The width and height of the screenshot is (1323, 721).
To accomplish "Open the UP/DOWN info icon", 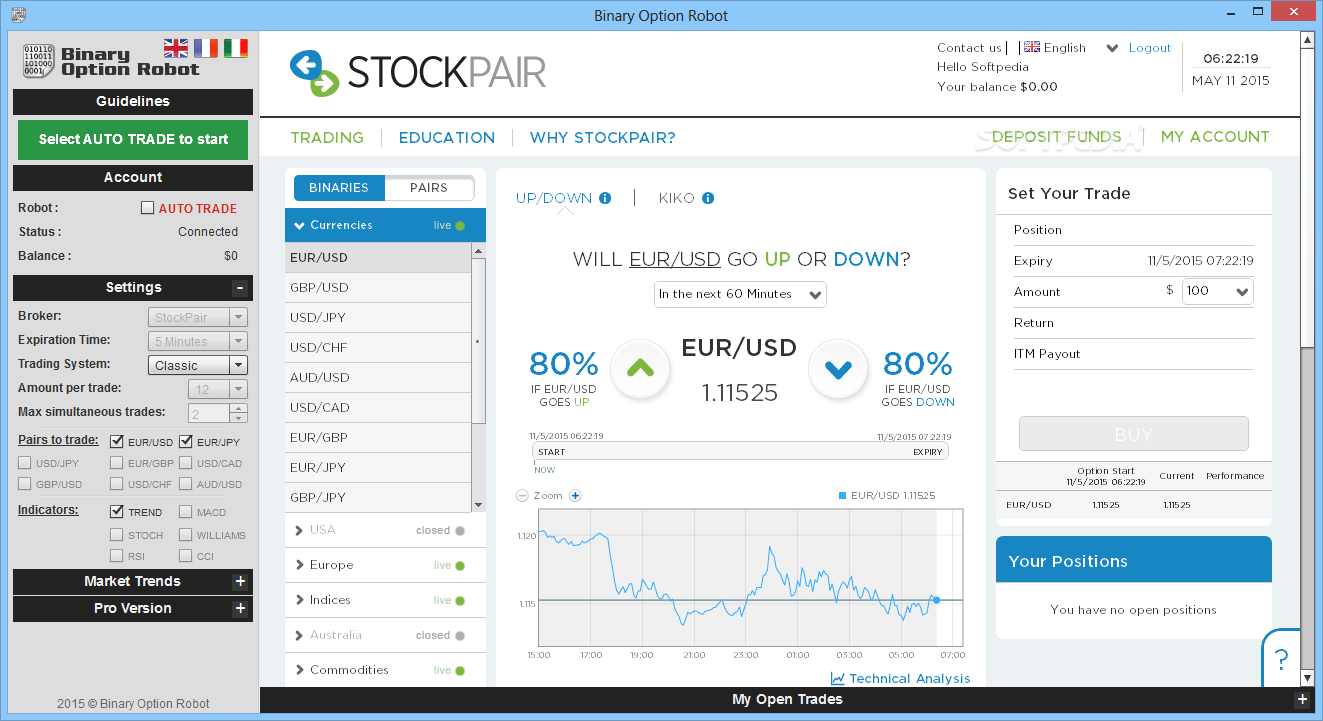I will point(605,198).
